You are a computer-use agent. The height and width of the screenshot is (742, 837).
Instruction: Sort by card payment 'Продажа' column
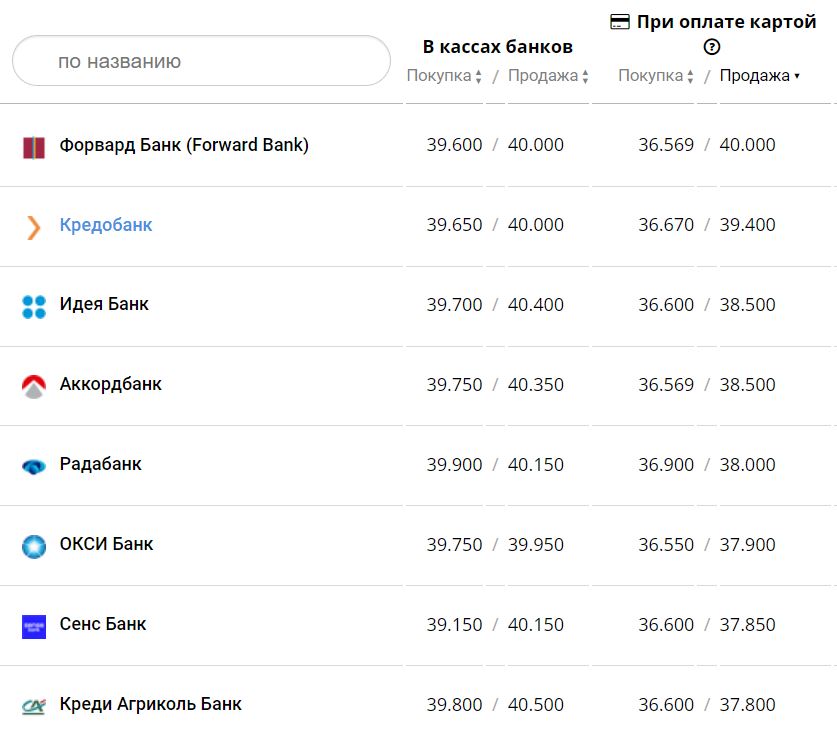[x=759, y=76]
